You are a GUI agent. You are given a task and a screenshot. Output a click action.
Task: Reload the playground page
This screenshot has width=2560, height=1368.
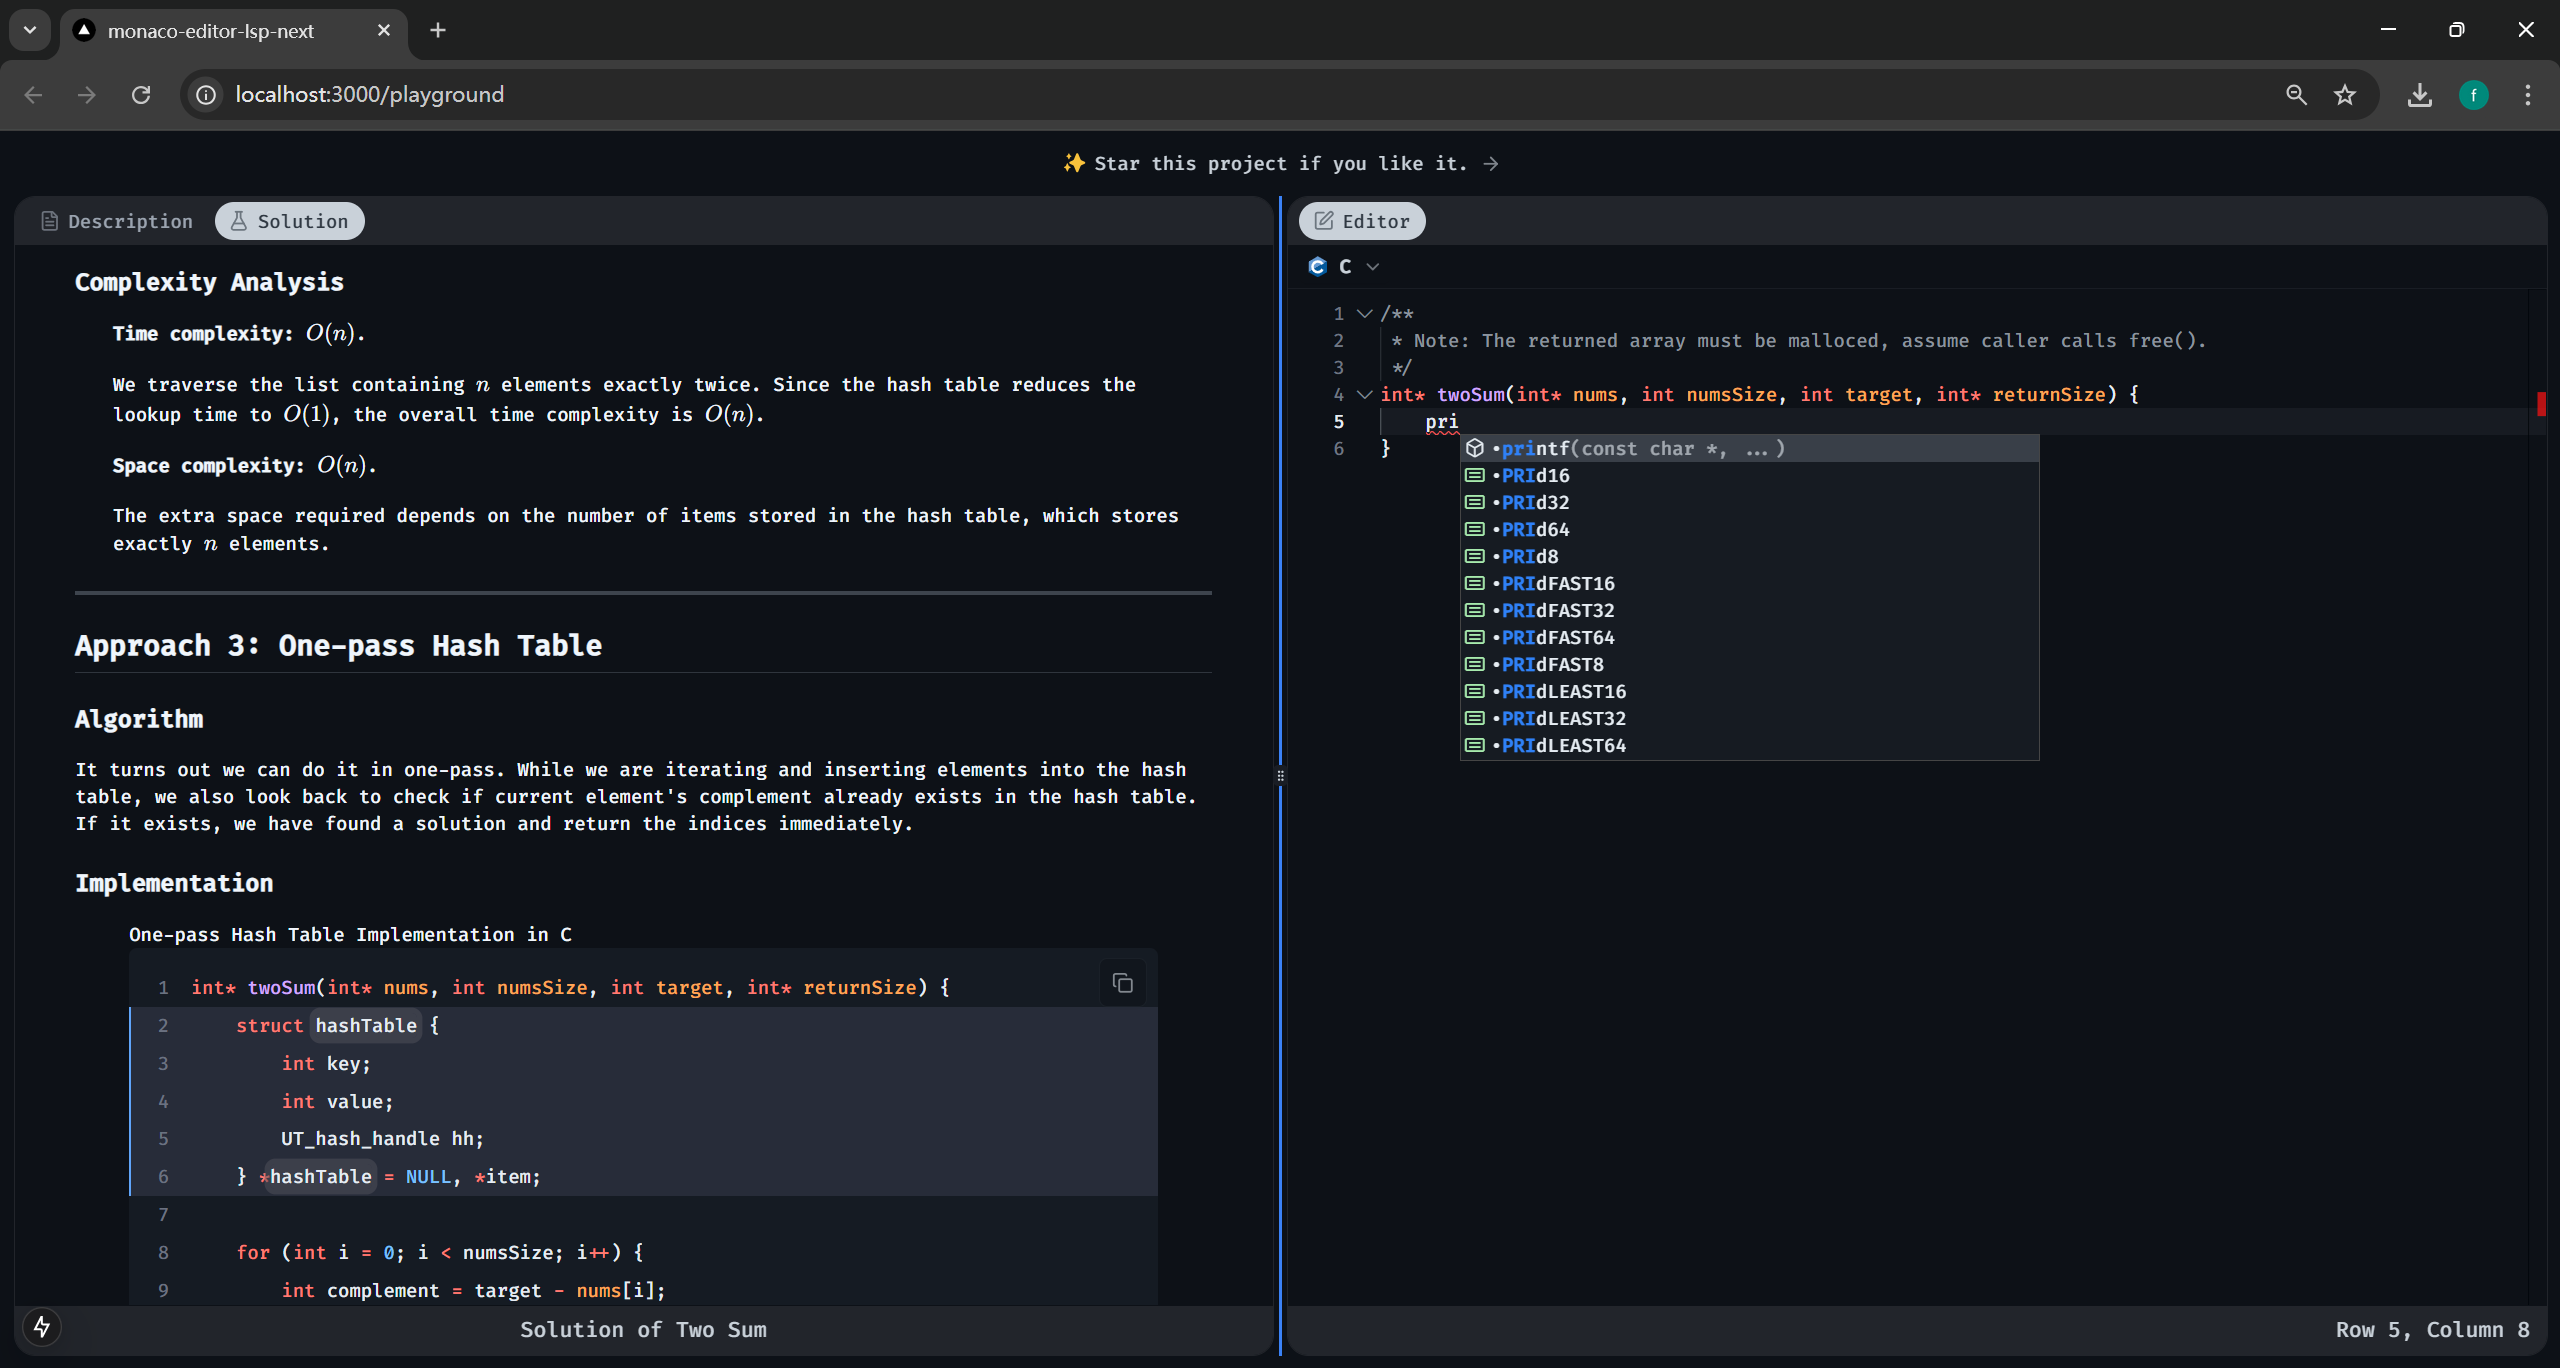click(x=141, y=95)
